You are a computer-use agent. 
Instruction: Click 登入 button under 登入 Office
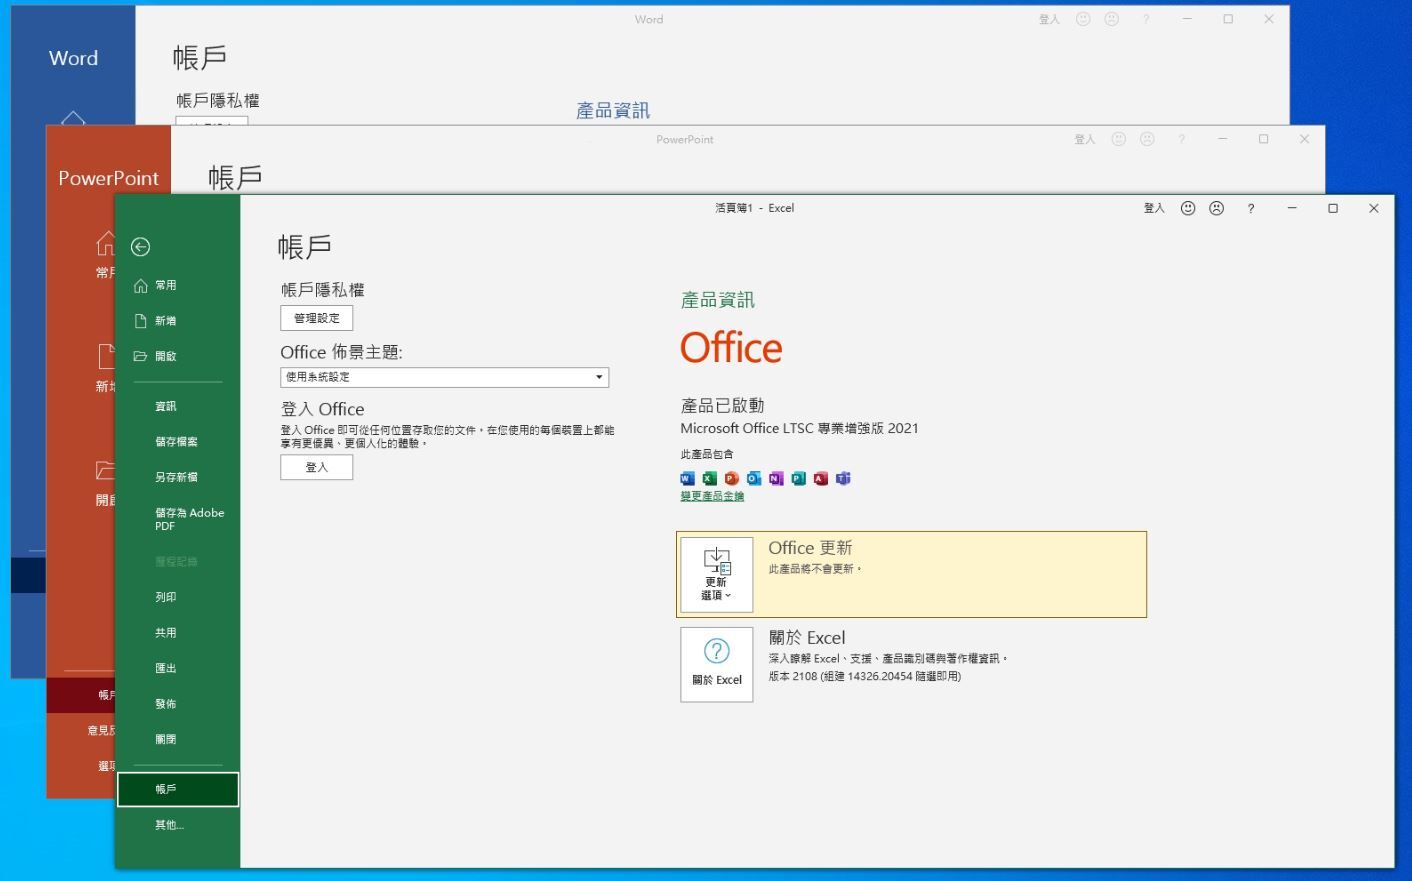(317, 467)
